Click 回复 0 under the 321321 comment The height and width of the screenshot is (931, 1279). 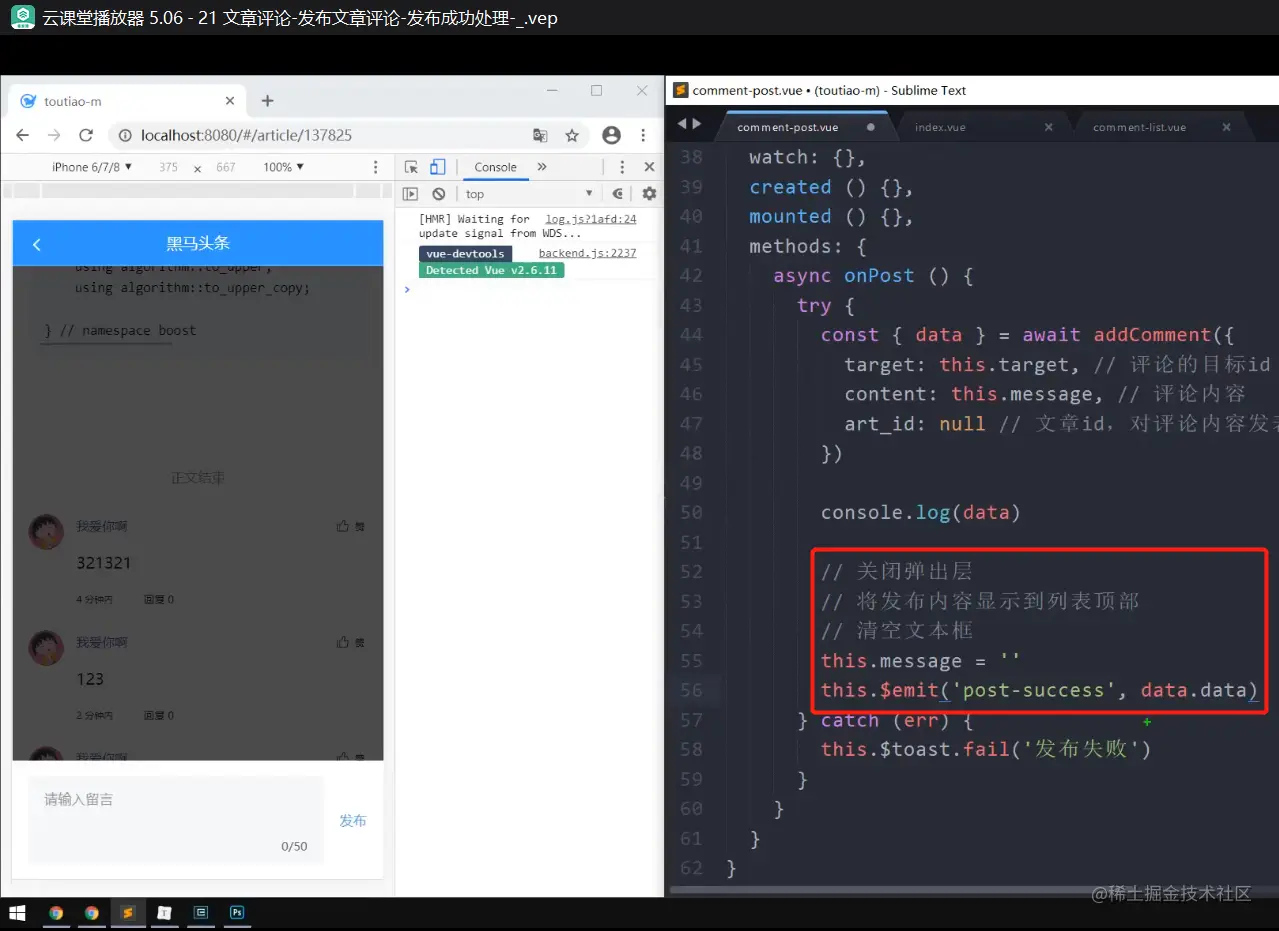pos(159,600)
